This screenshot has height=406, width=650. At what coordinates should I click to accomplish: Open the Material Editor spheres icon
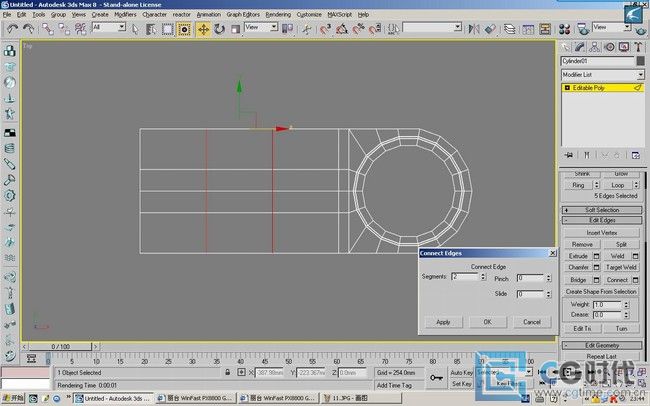[564, 29]
